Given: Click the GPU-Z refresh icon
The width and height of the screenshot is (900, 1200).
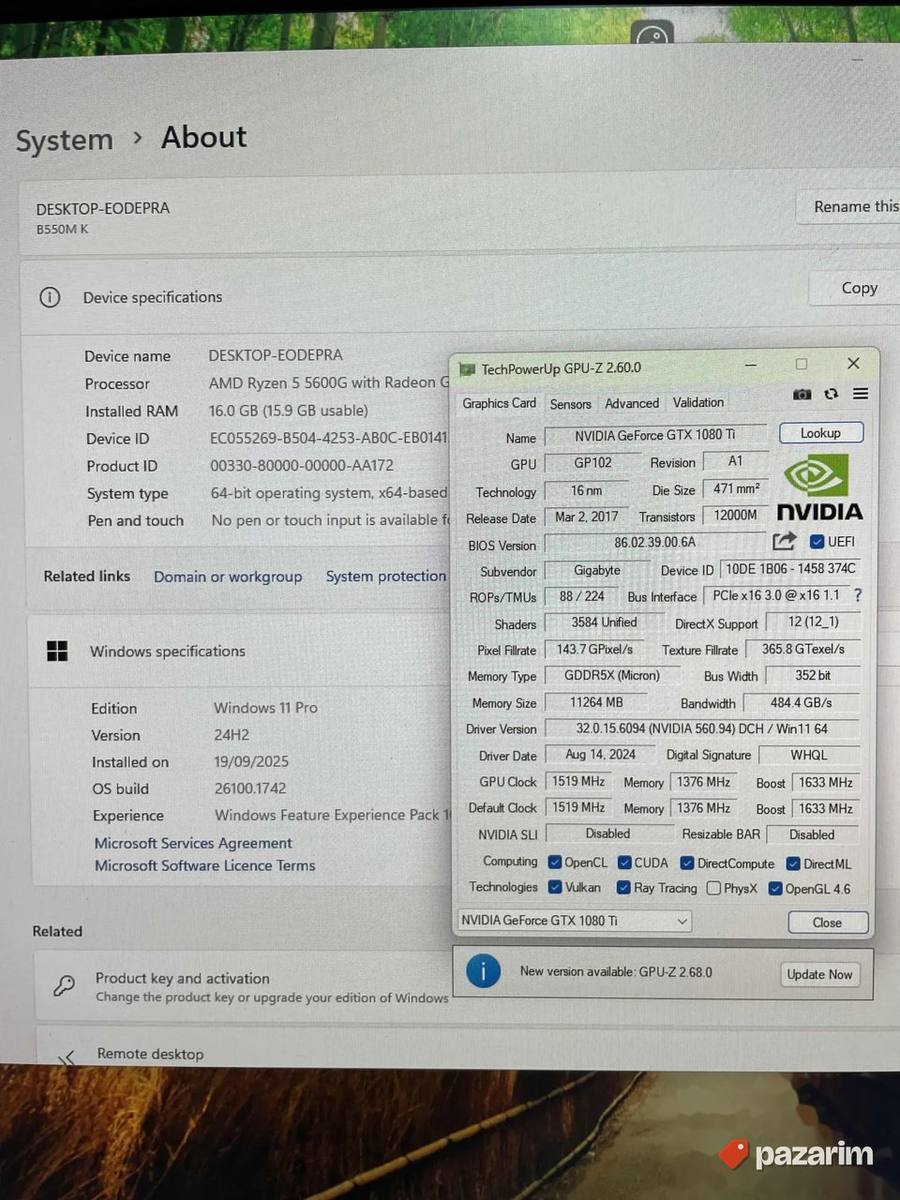Looking at the screenshot, I should click(x=831, y=395).
